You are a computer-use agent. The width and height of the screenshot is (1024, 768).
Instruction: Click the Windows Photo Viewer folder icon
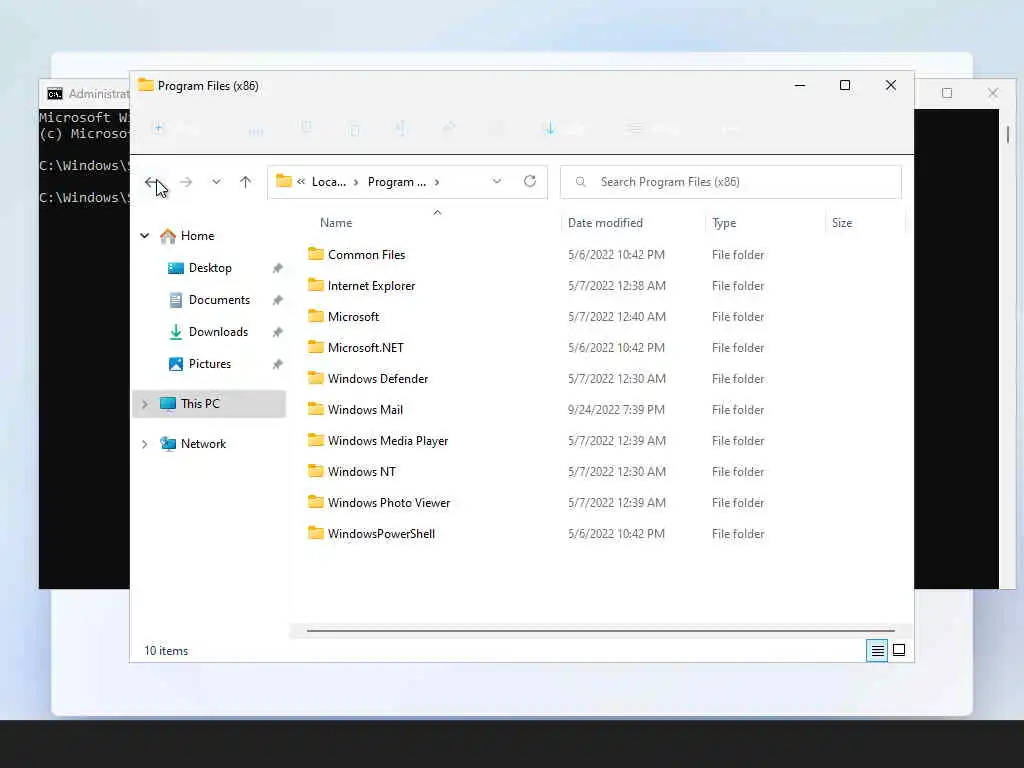316,502
